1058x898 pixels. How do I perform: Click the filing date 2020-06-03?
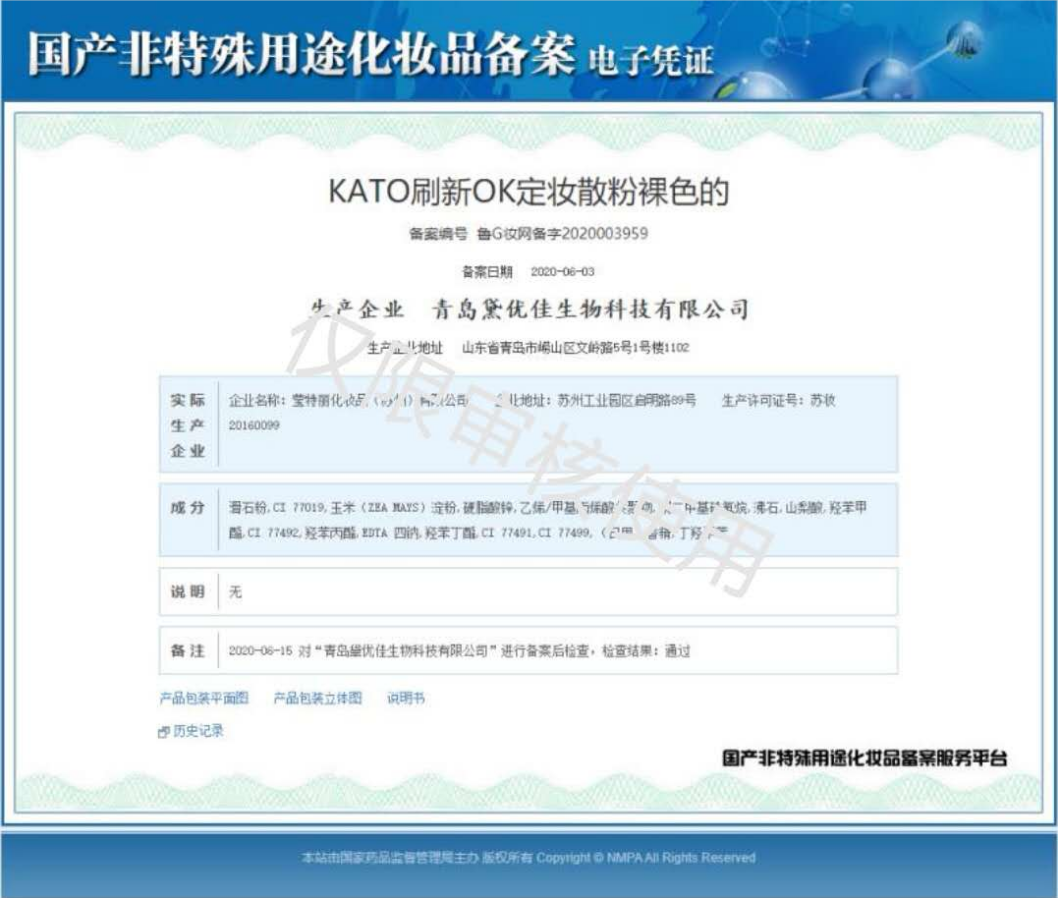tap(562, 271)
